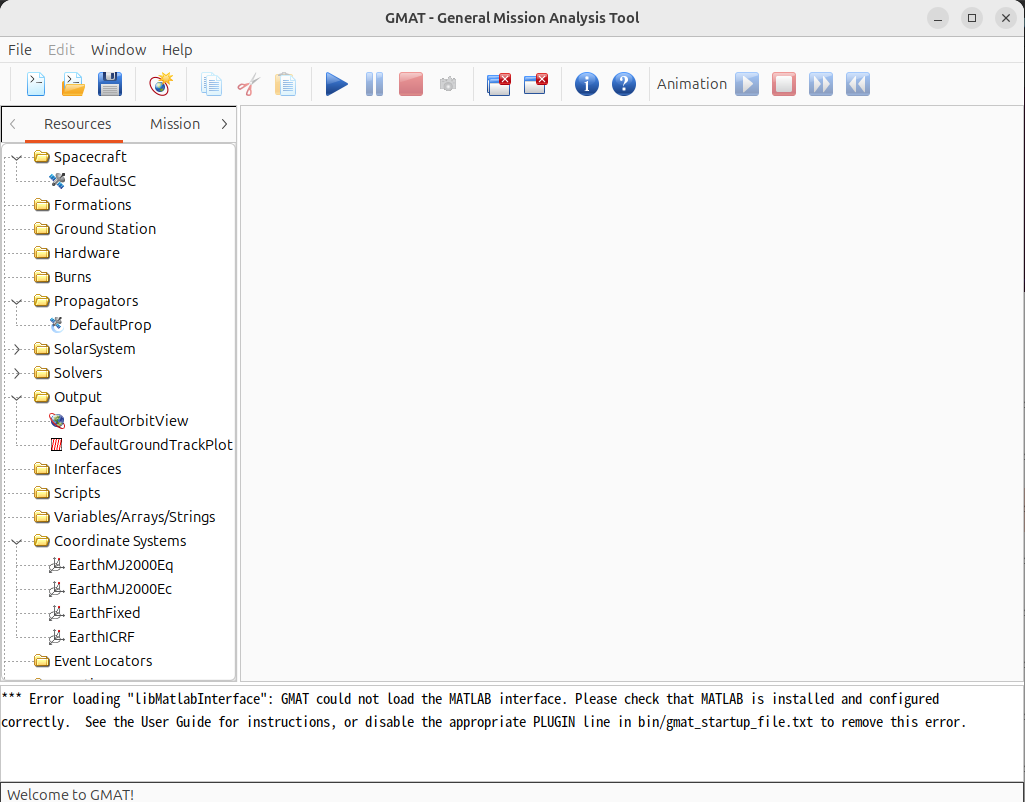
Task: Select EarthMJ2000Eq coordinate system
Action: 121,565
